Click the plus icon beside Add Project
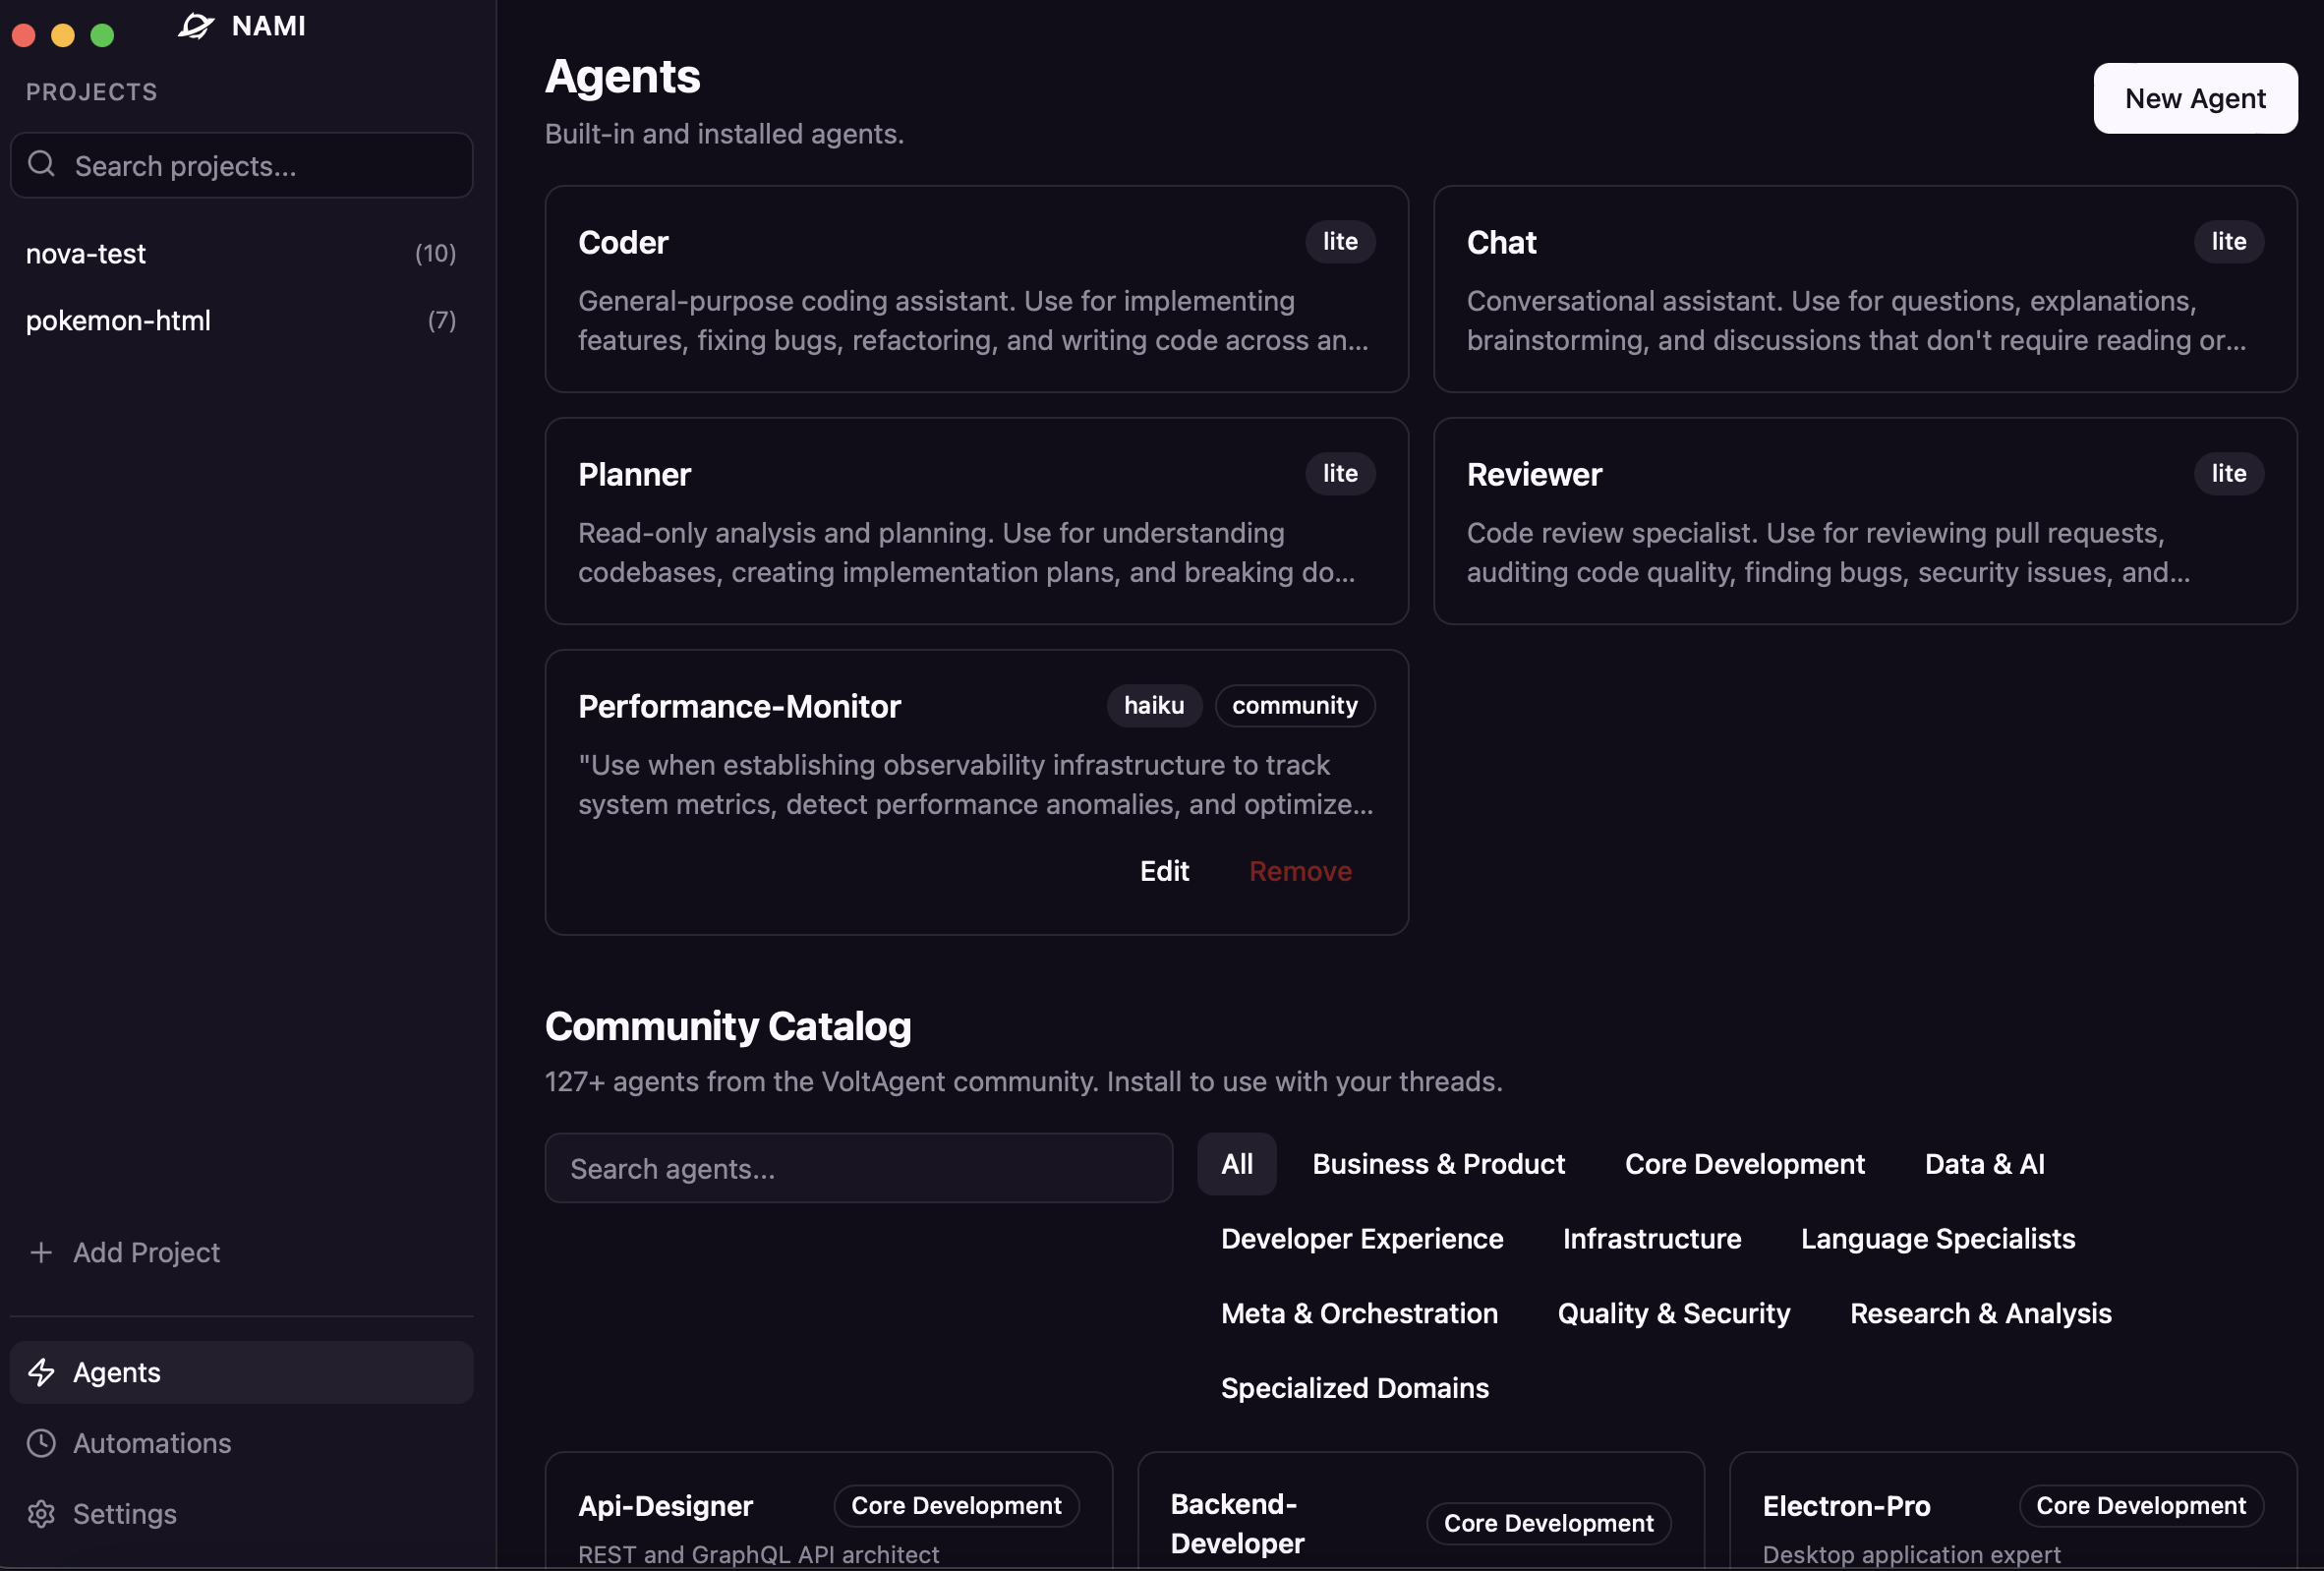 tap(41, 1252)
